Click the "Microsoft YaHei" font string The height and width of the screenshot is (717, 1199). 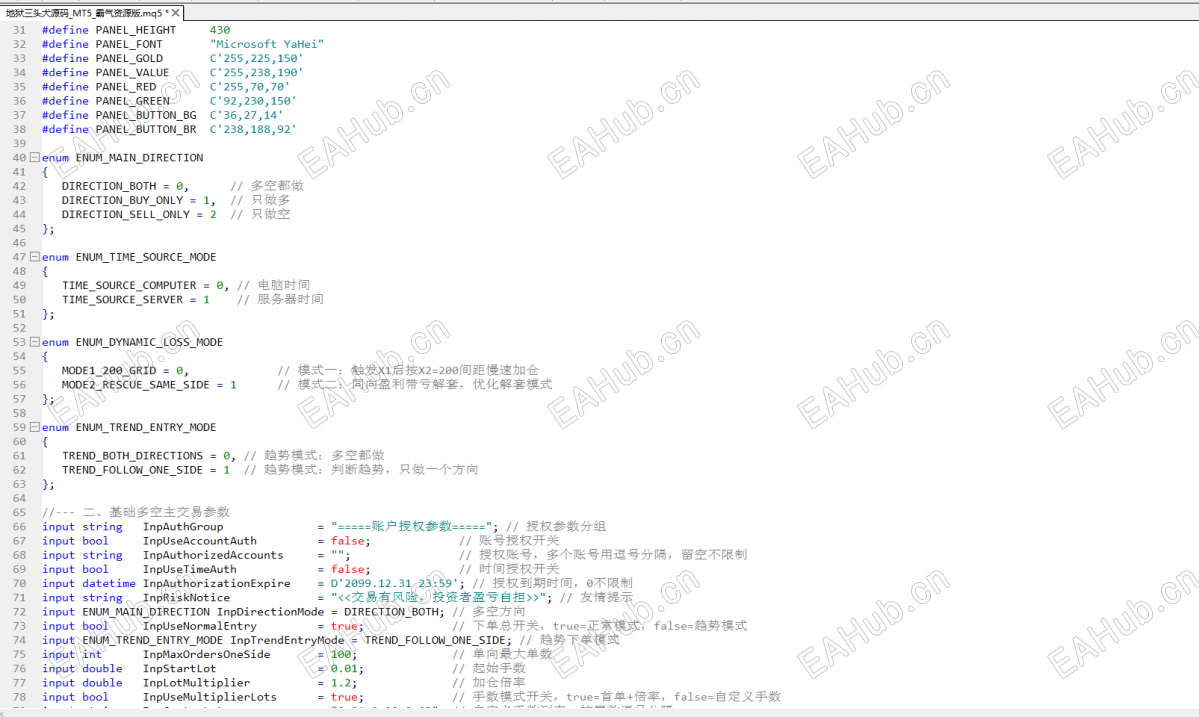tap(267, 44)
